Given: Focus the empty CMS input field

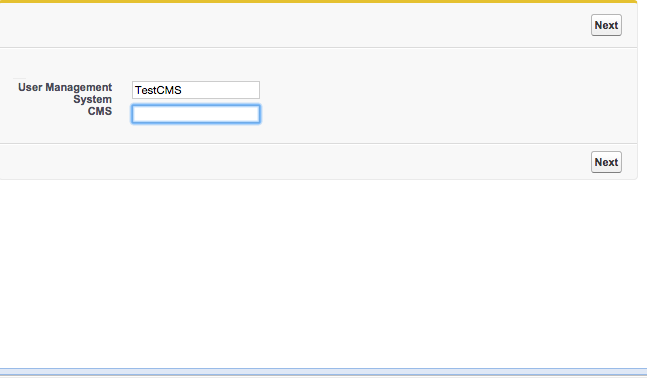Looking at the screenshot, I should 196,114.
